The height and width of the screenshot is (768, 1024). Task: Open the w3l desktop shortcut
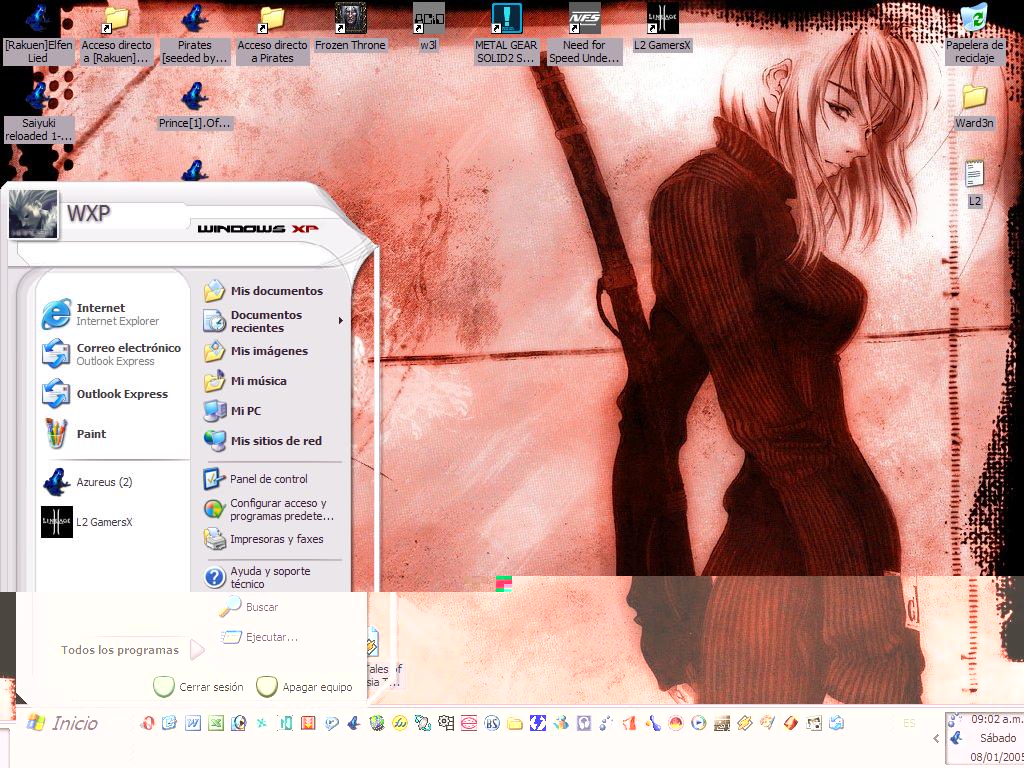click(428, 27)
